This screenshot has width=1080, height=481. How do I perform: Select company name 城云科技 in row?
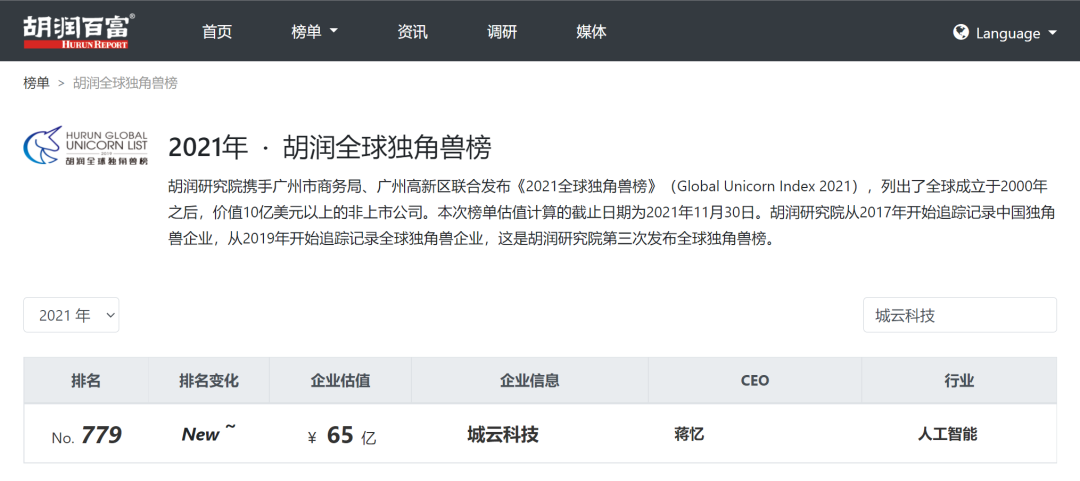tap(503, 435)
